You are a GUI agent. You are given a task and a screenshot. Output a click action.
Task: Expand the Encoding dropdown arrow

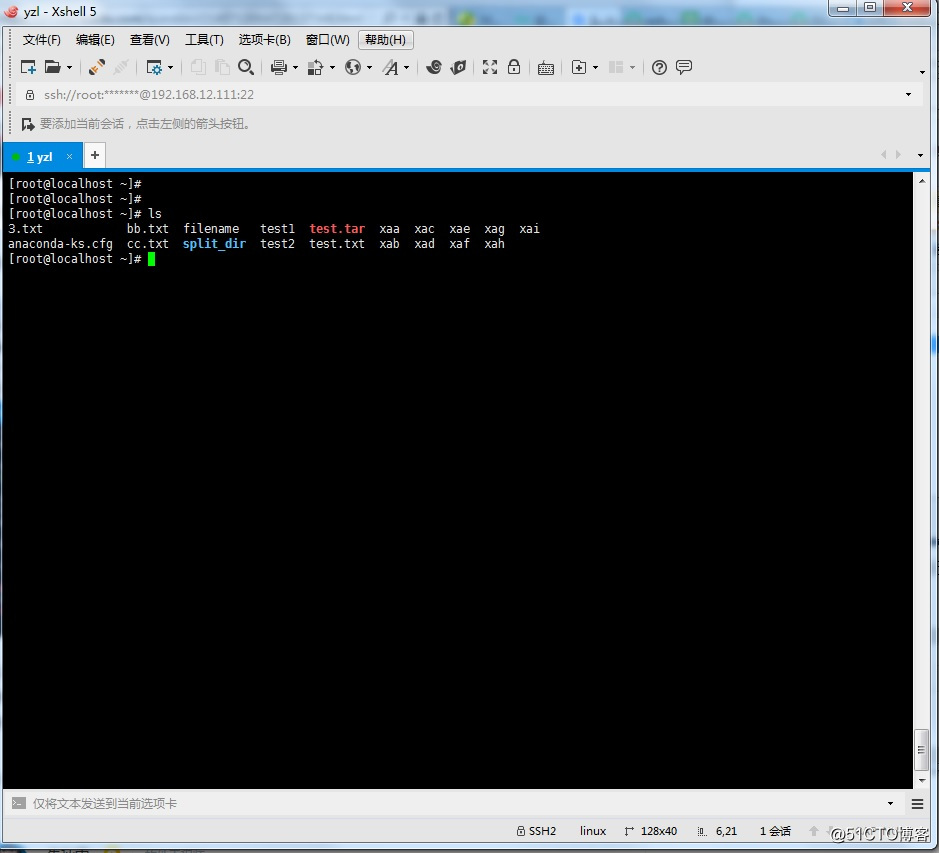(369, 68)
